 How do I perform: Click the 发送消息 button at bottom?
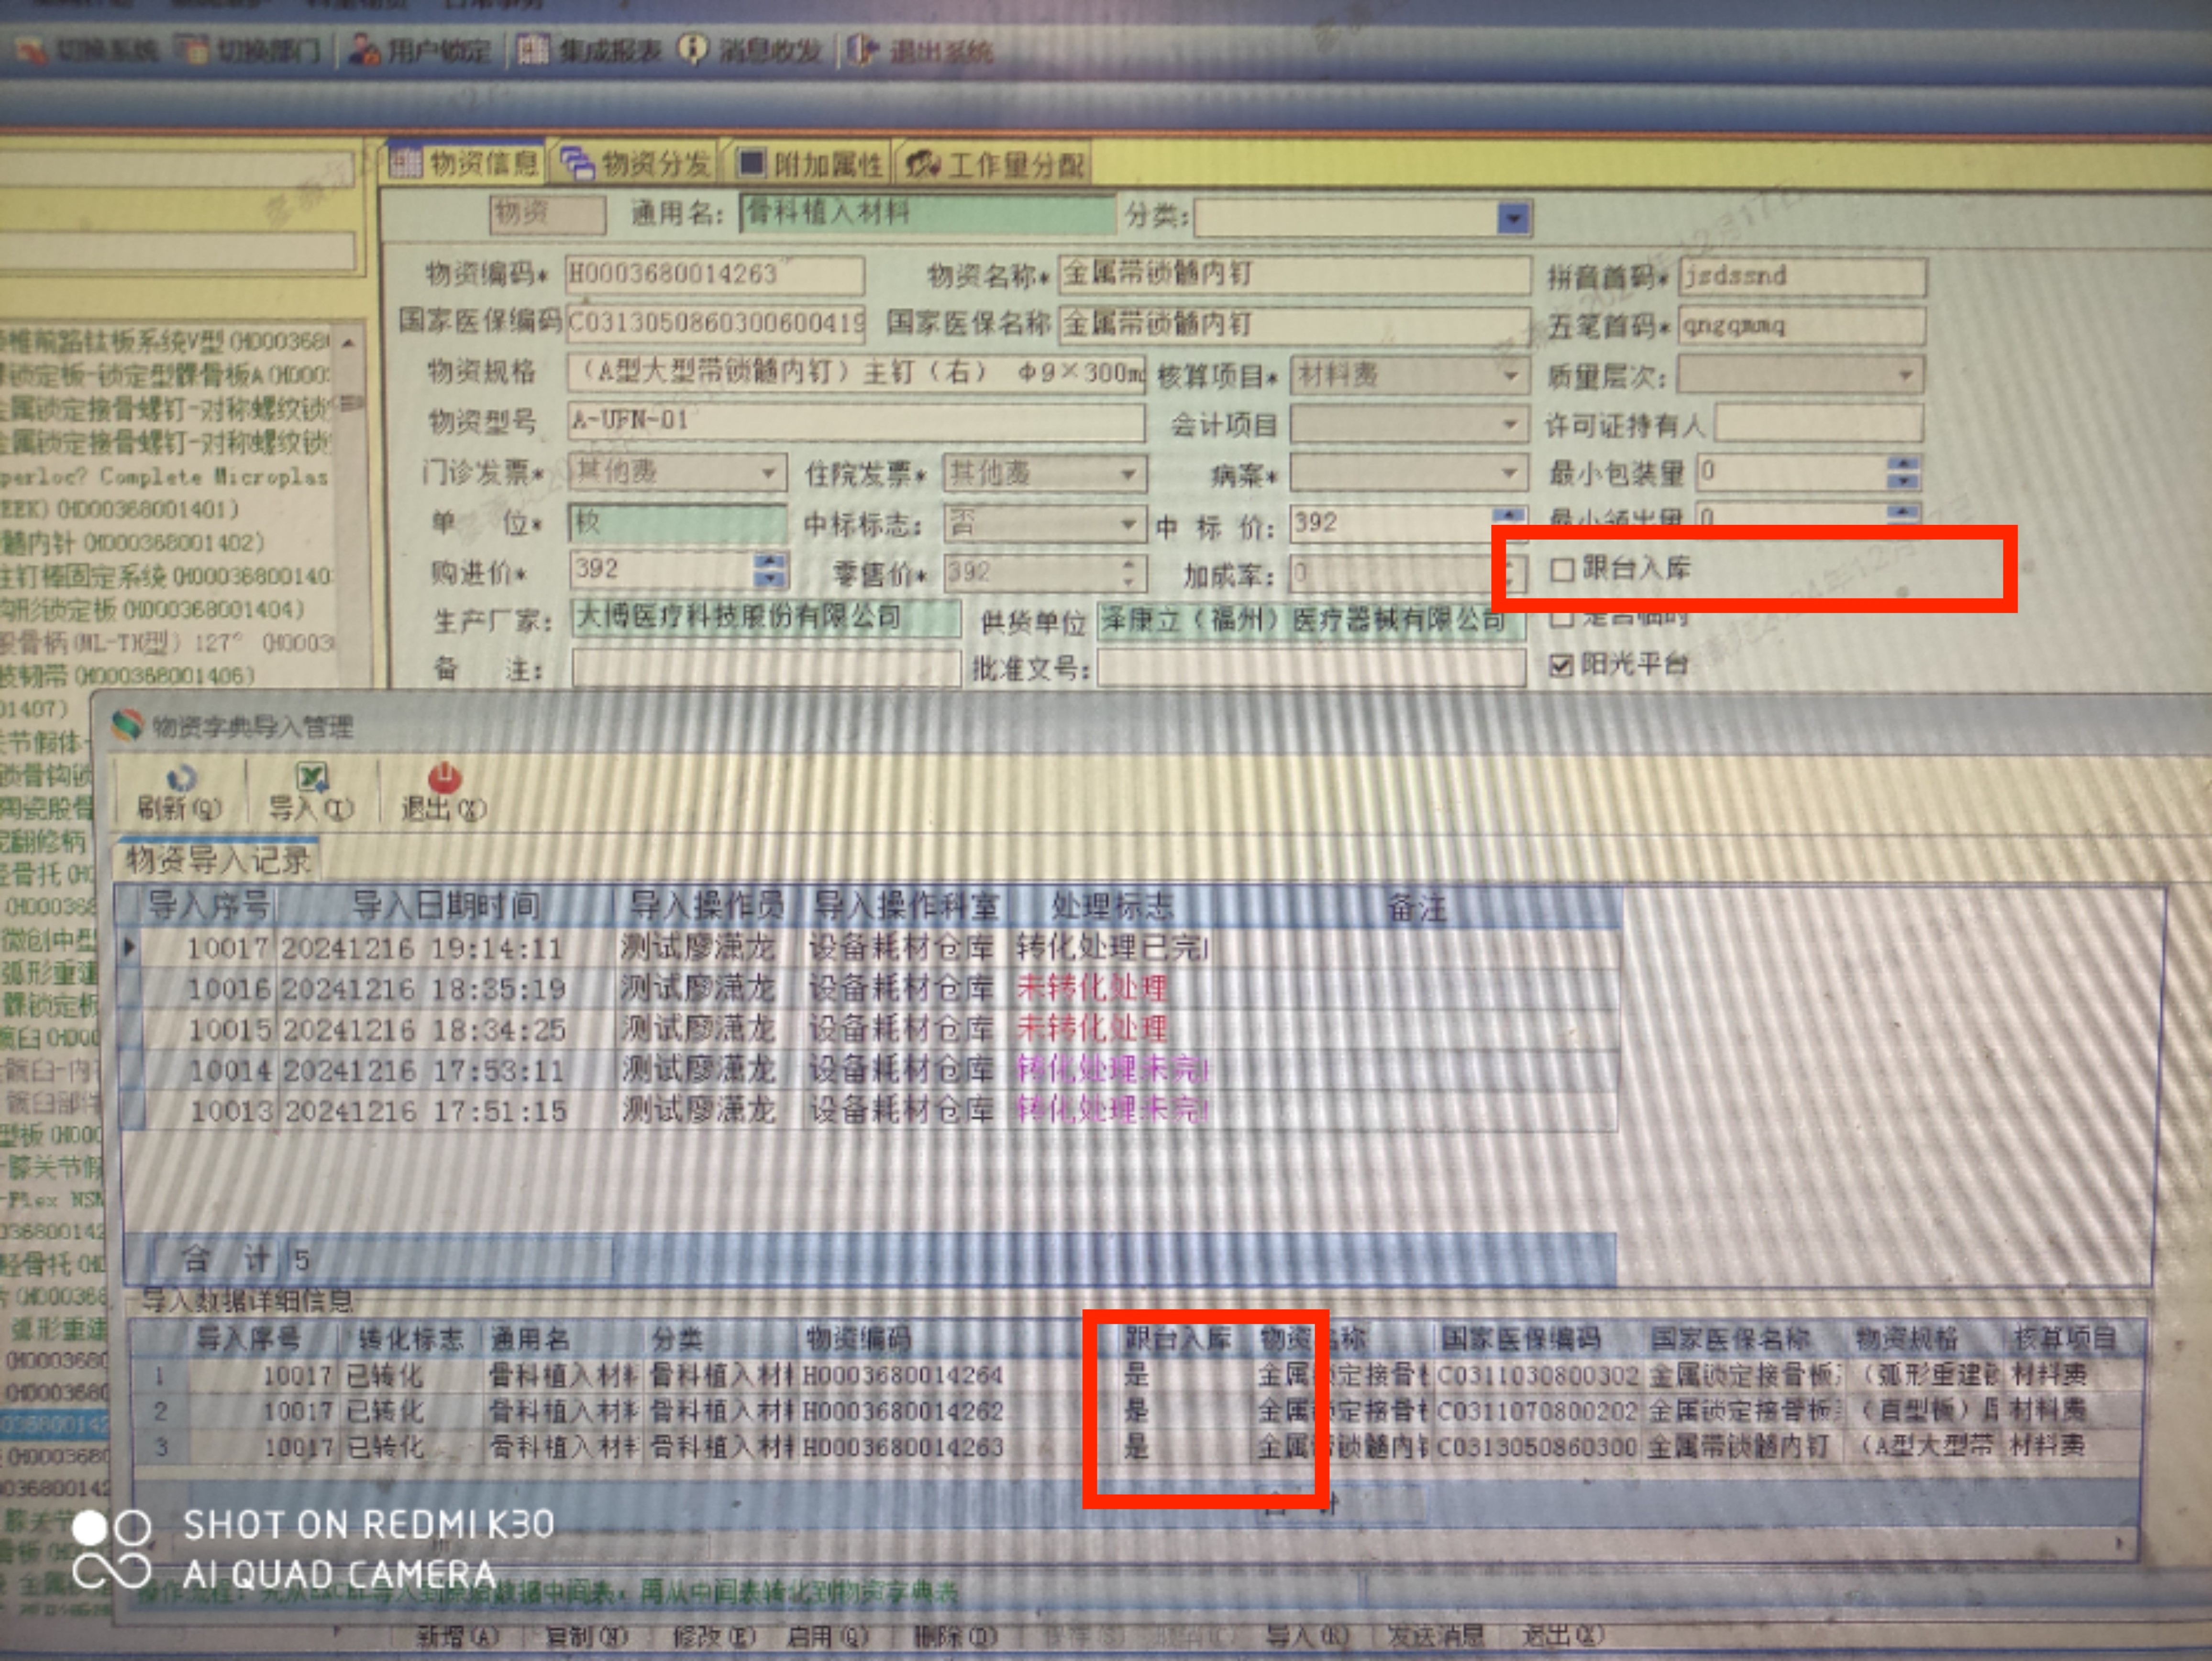[1436, 1636]
